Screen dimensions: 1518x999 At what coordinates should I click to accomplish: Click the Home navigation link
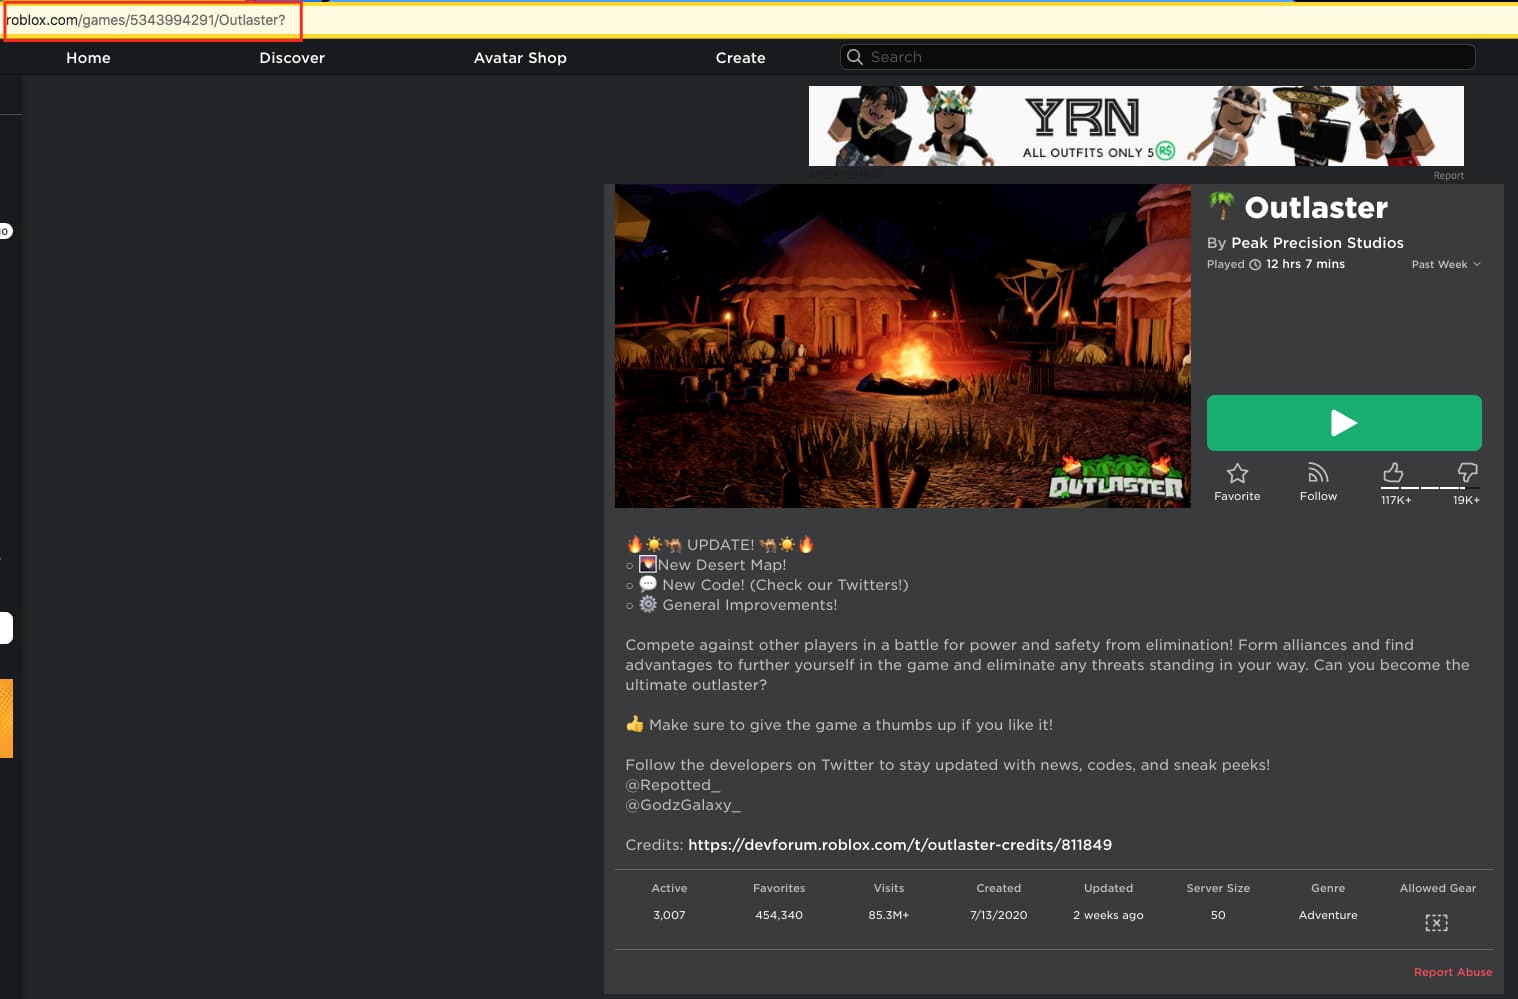(x=88, y=58)
